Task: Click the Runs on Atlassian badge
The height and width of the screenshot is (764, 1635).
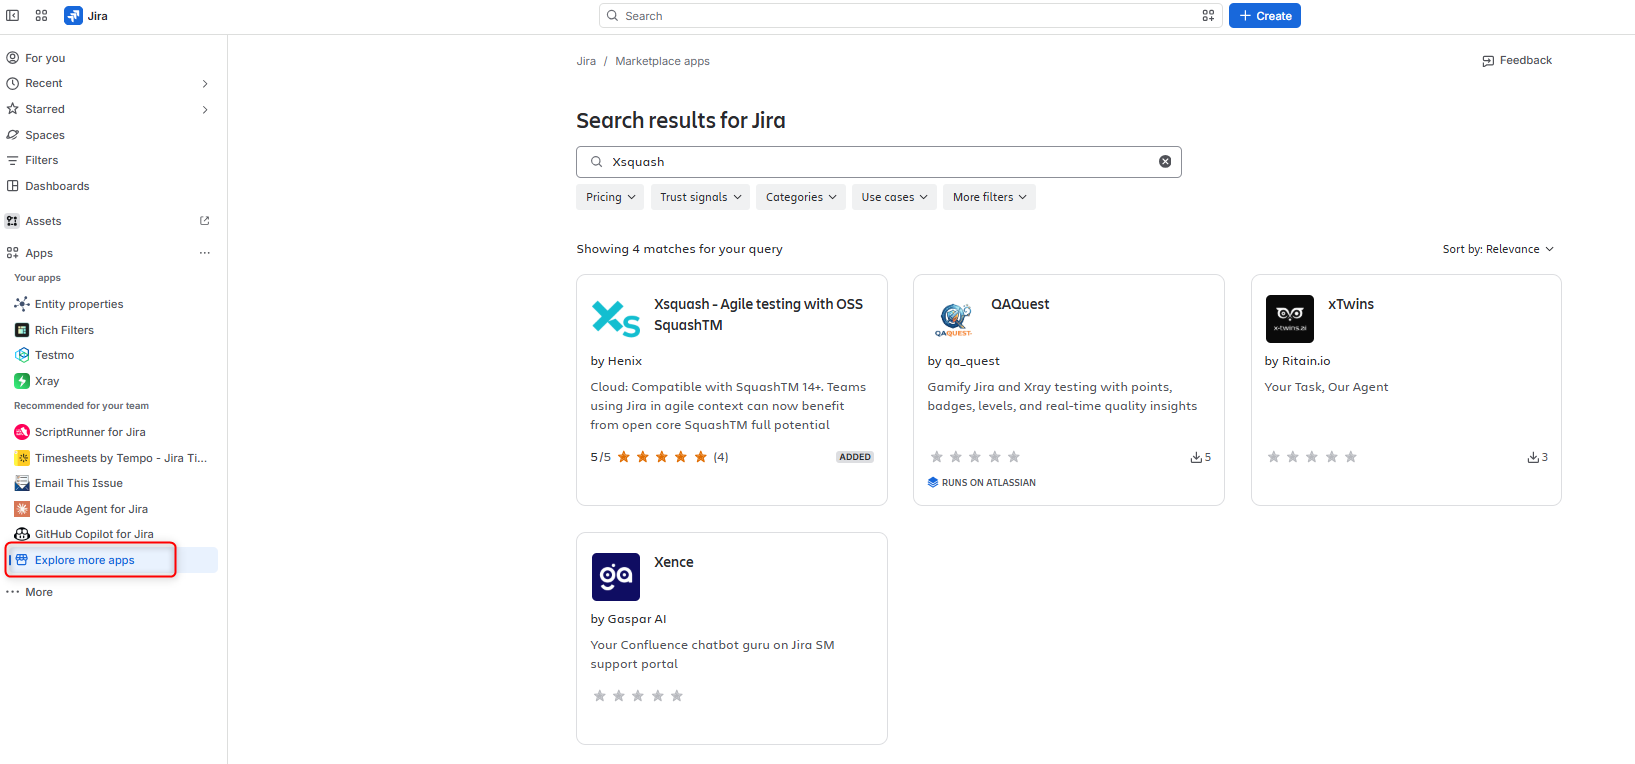Action: (982, 483)
